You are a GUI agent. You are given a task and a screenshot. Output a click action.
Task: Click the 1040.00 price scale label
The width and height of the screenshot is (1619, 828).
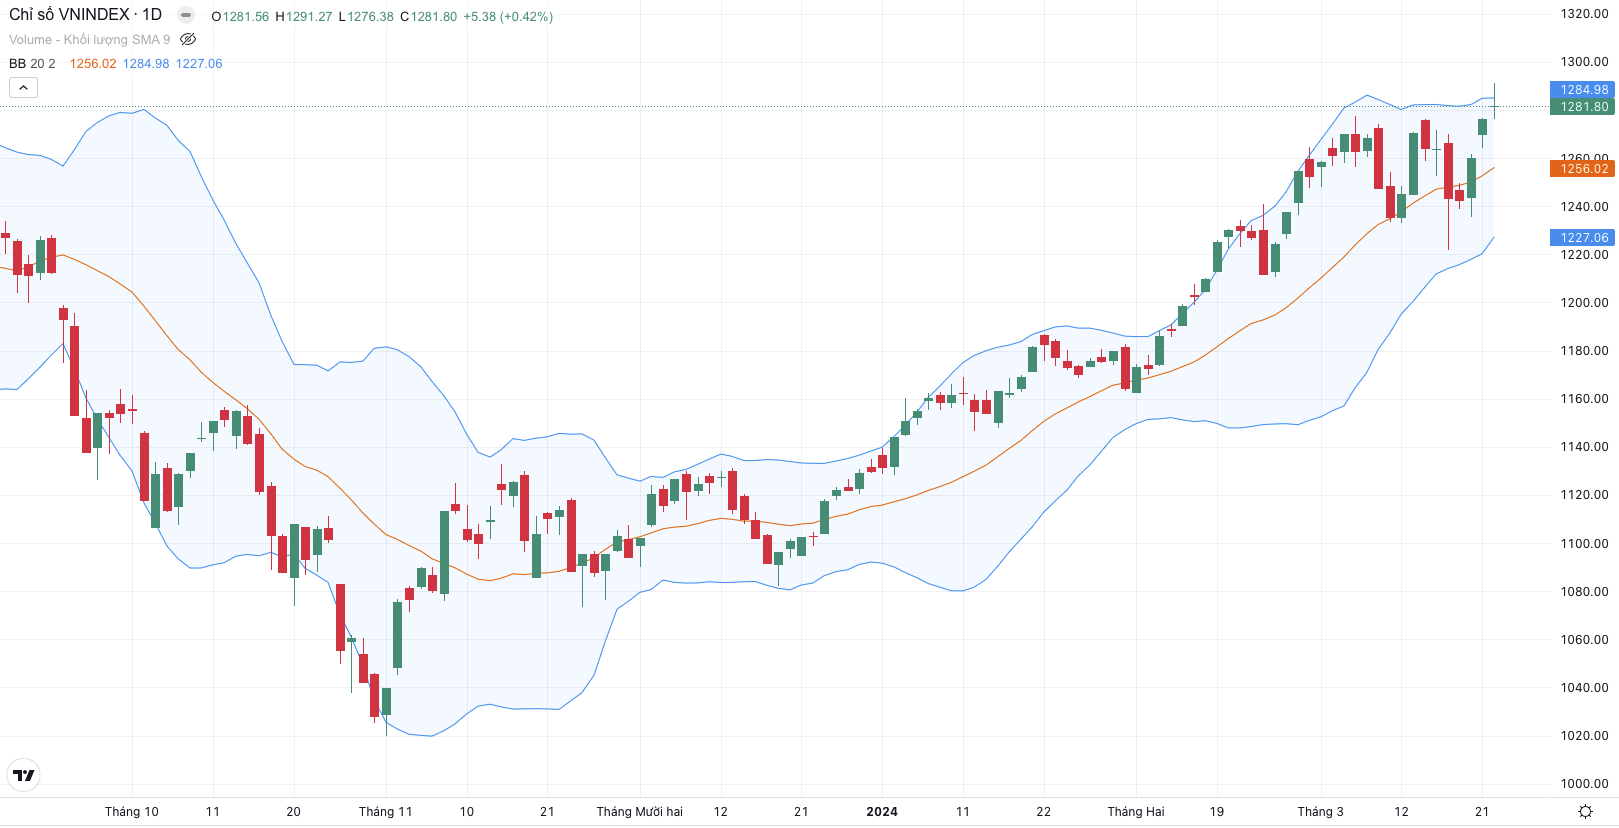click(1584, 687)
